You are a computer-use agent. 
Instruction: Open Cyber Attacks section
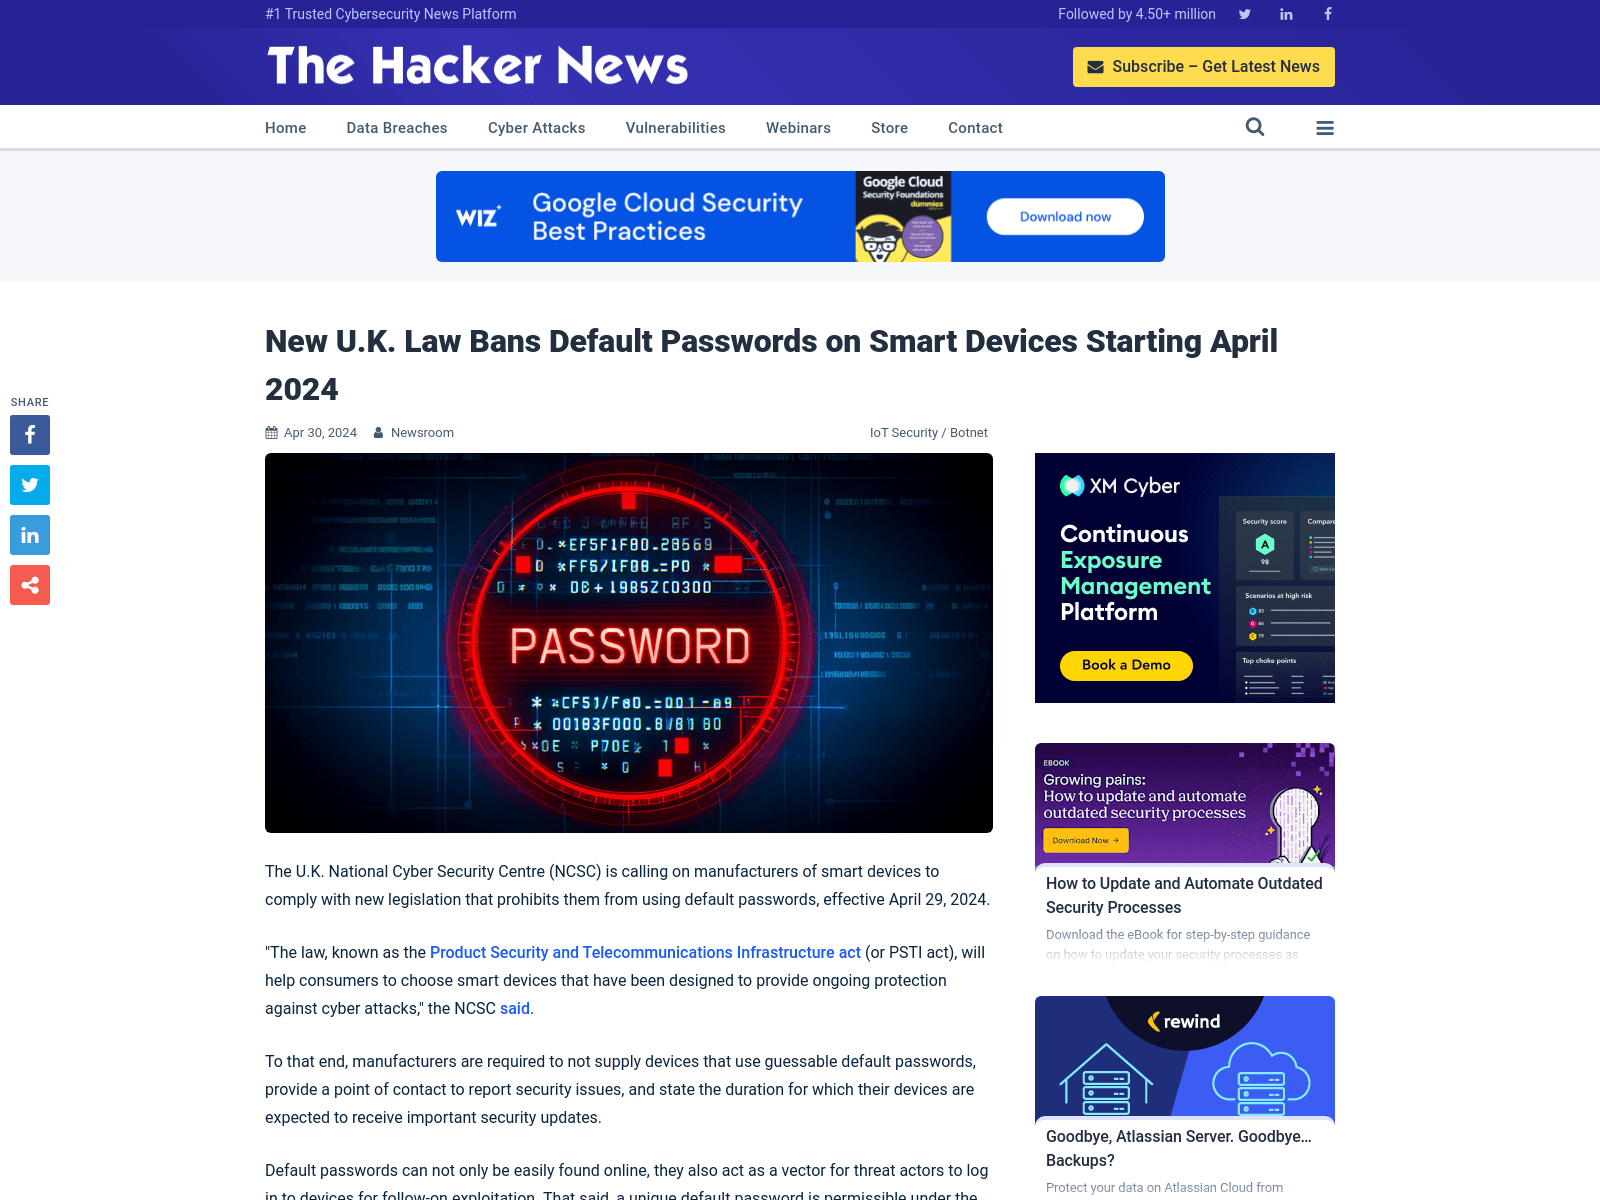[x=537, y=128]
